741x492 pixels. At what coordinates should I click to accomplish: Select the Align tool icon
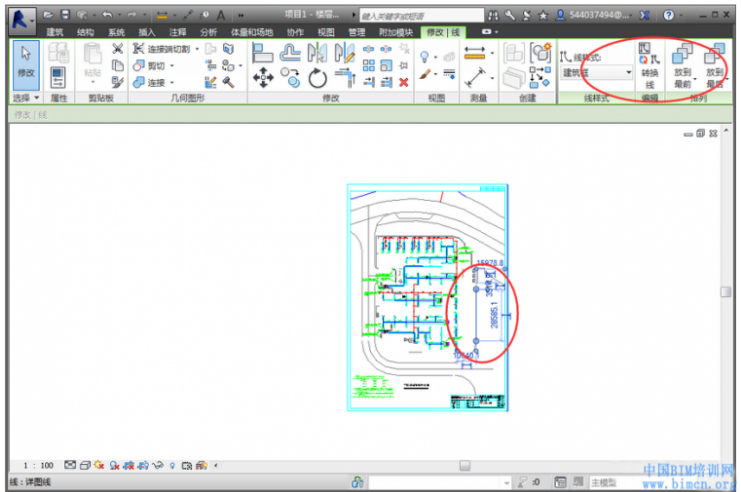click(262, 52)
